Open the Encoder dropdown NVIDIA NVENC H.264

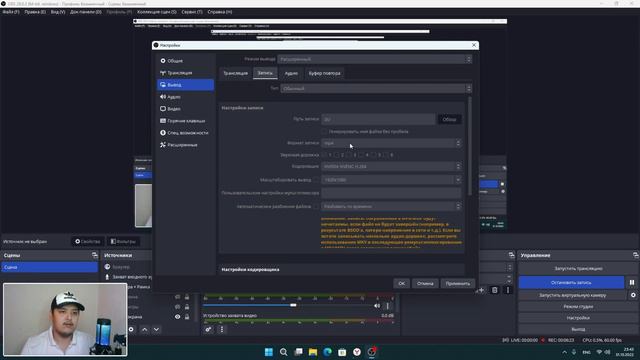(x=391, y=167)
